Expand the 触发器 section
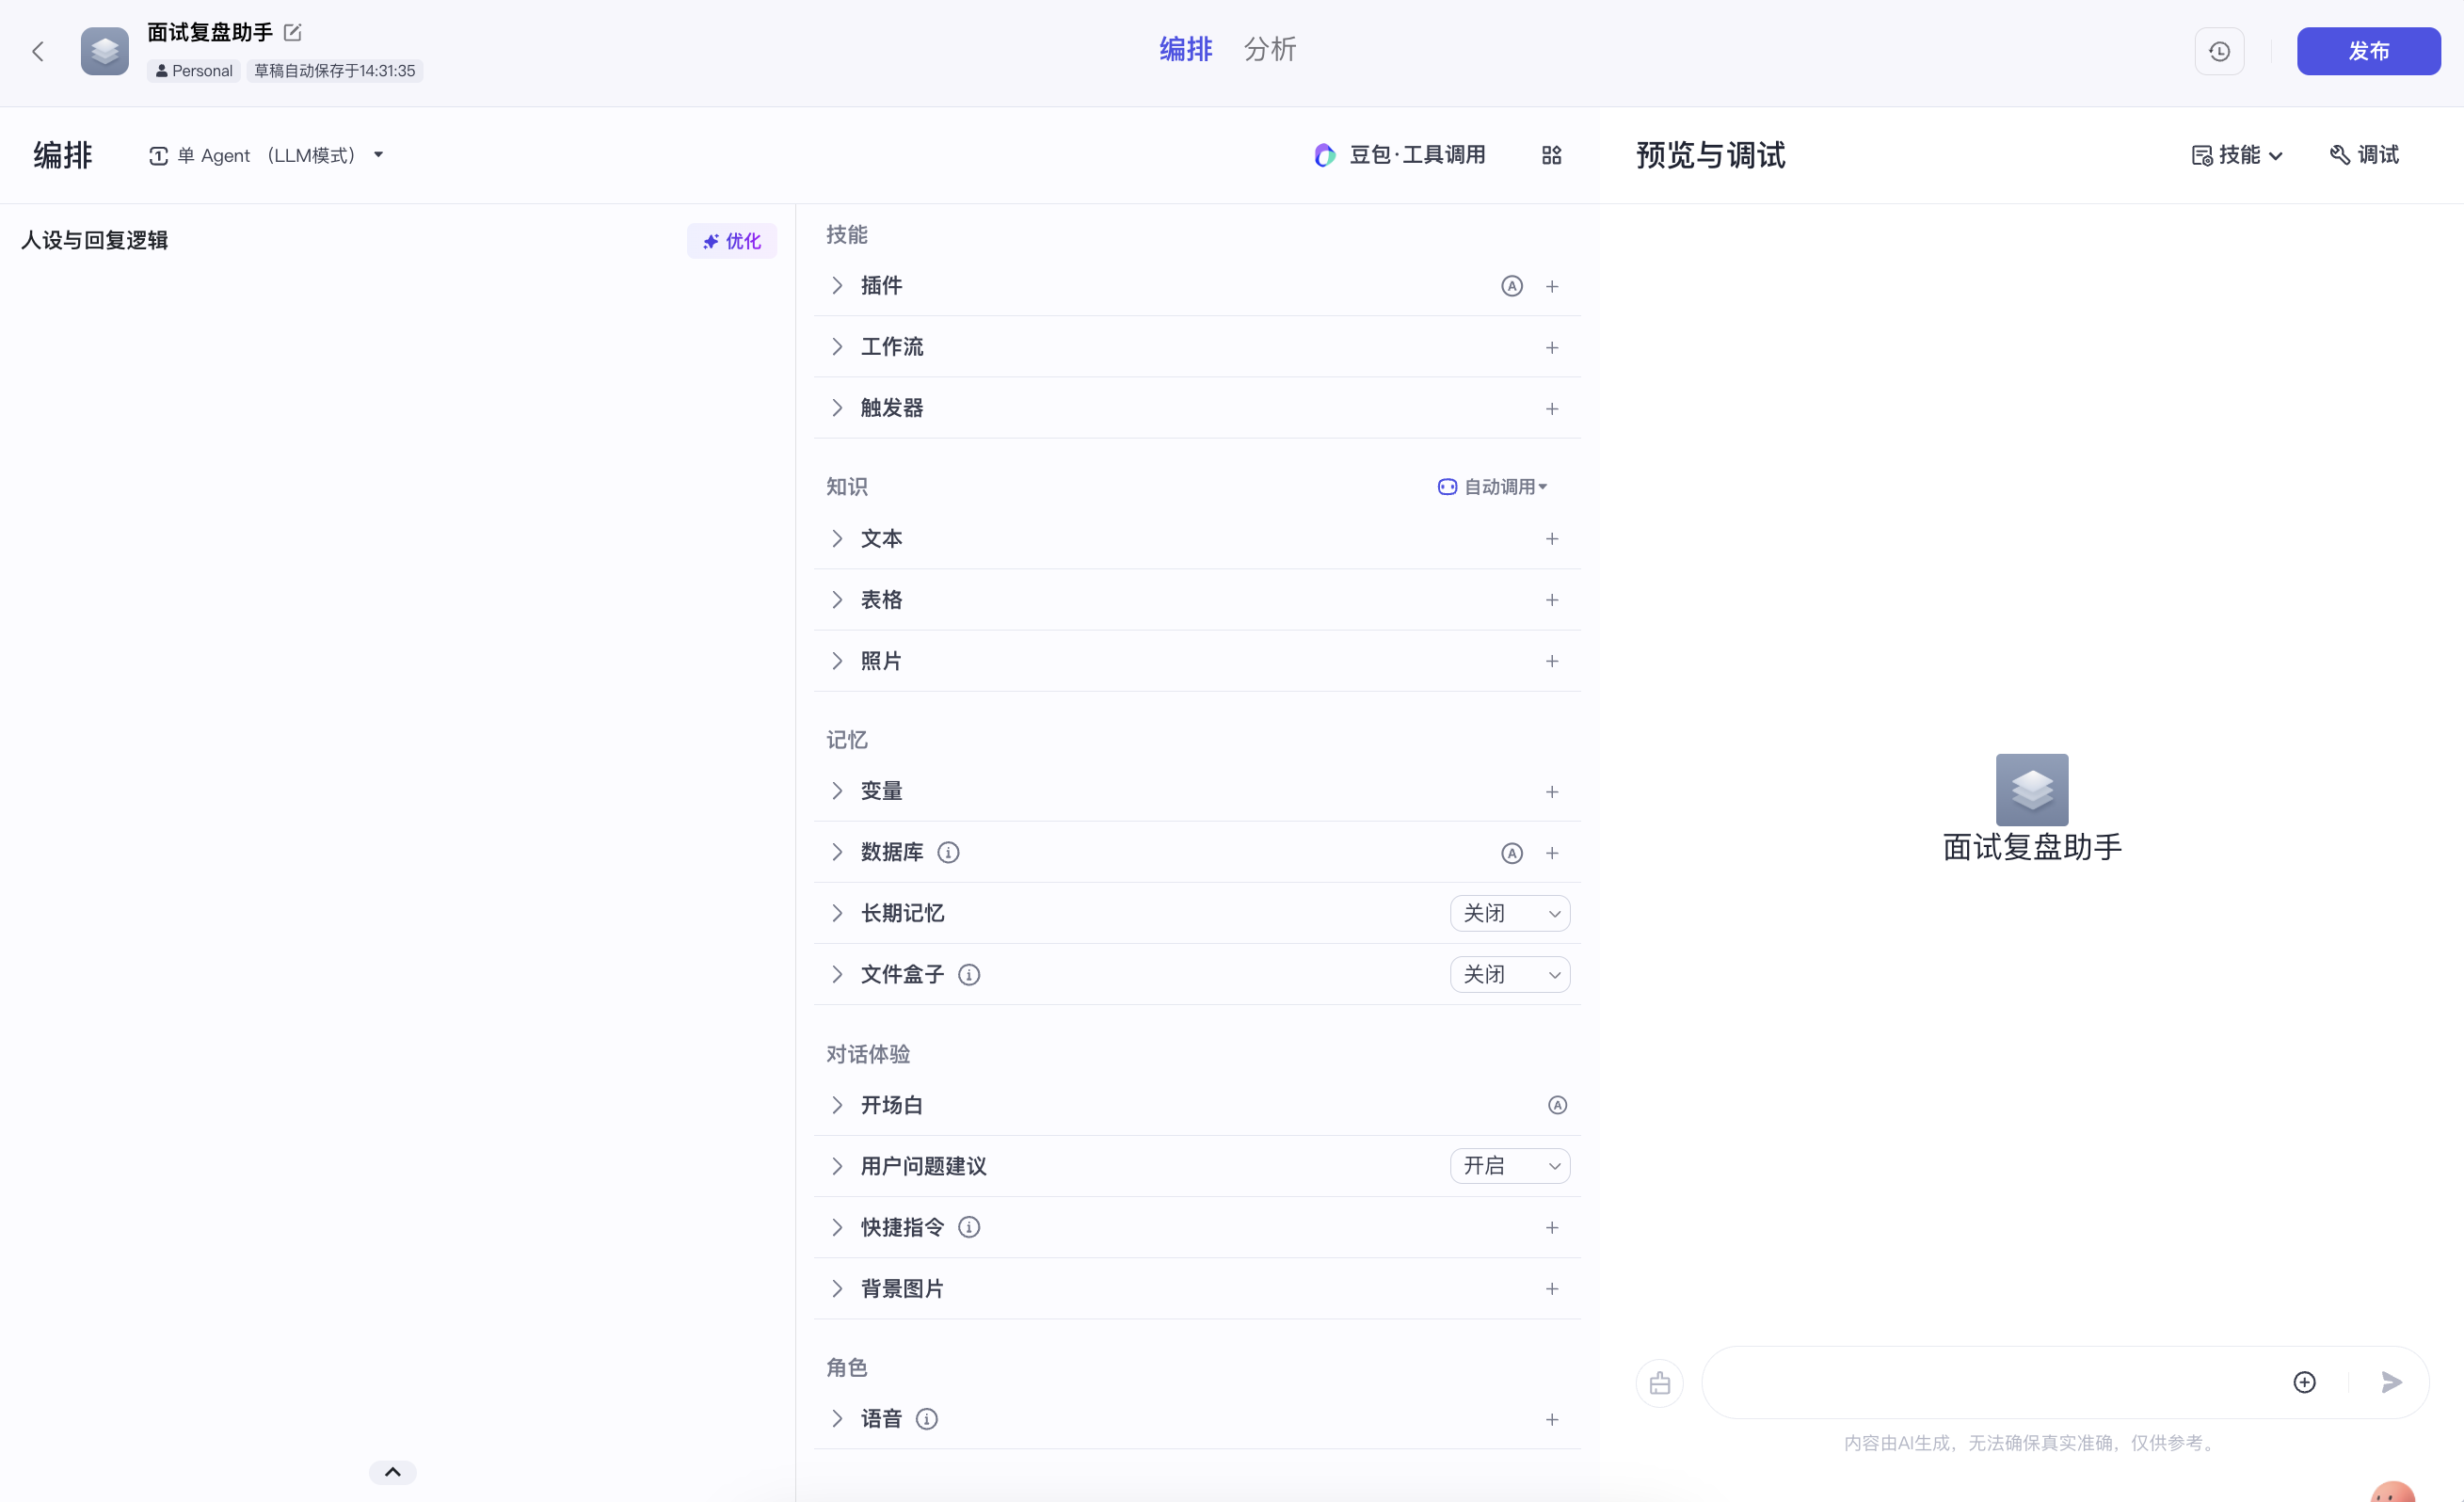 pyautogui.click(x=838, y=407)
